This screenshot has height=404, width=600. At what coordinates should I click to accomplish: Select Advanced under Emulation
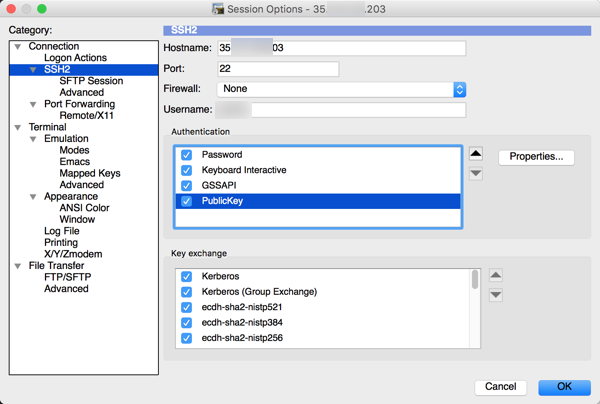pos(82,185)
